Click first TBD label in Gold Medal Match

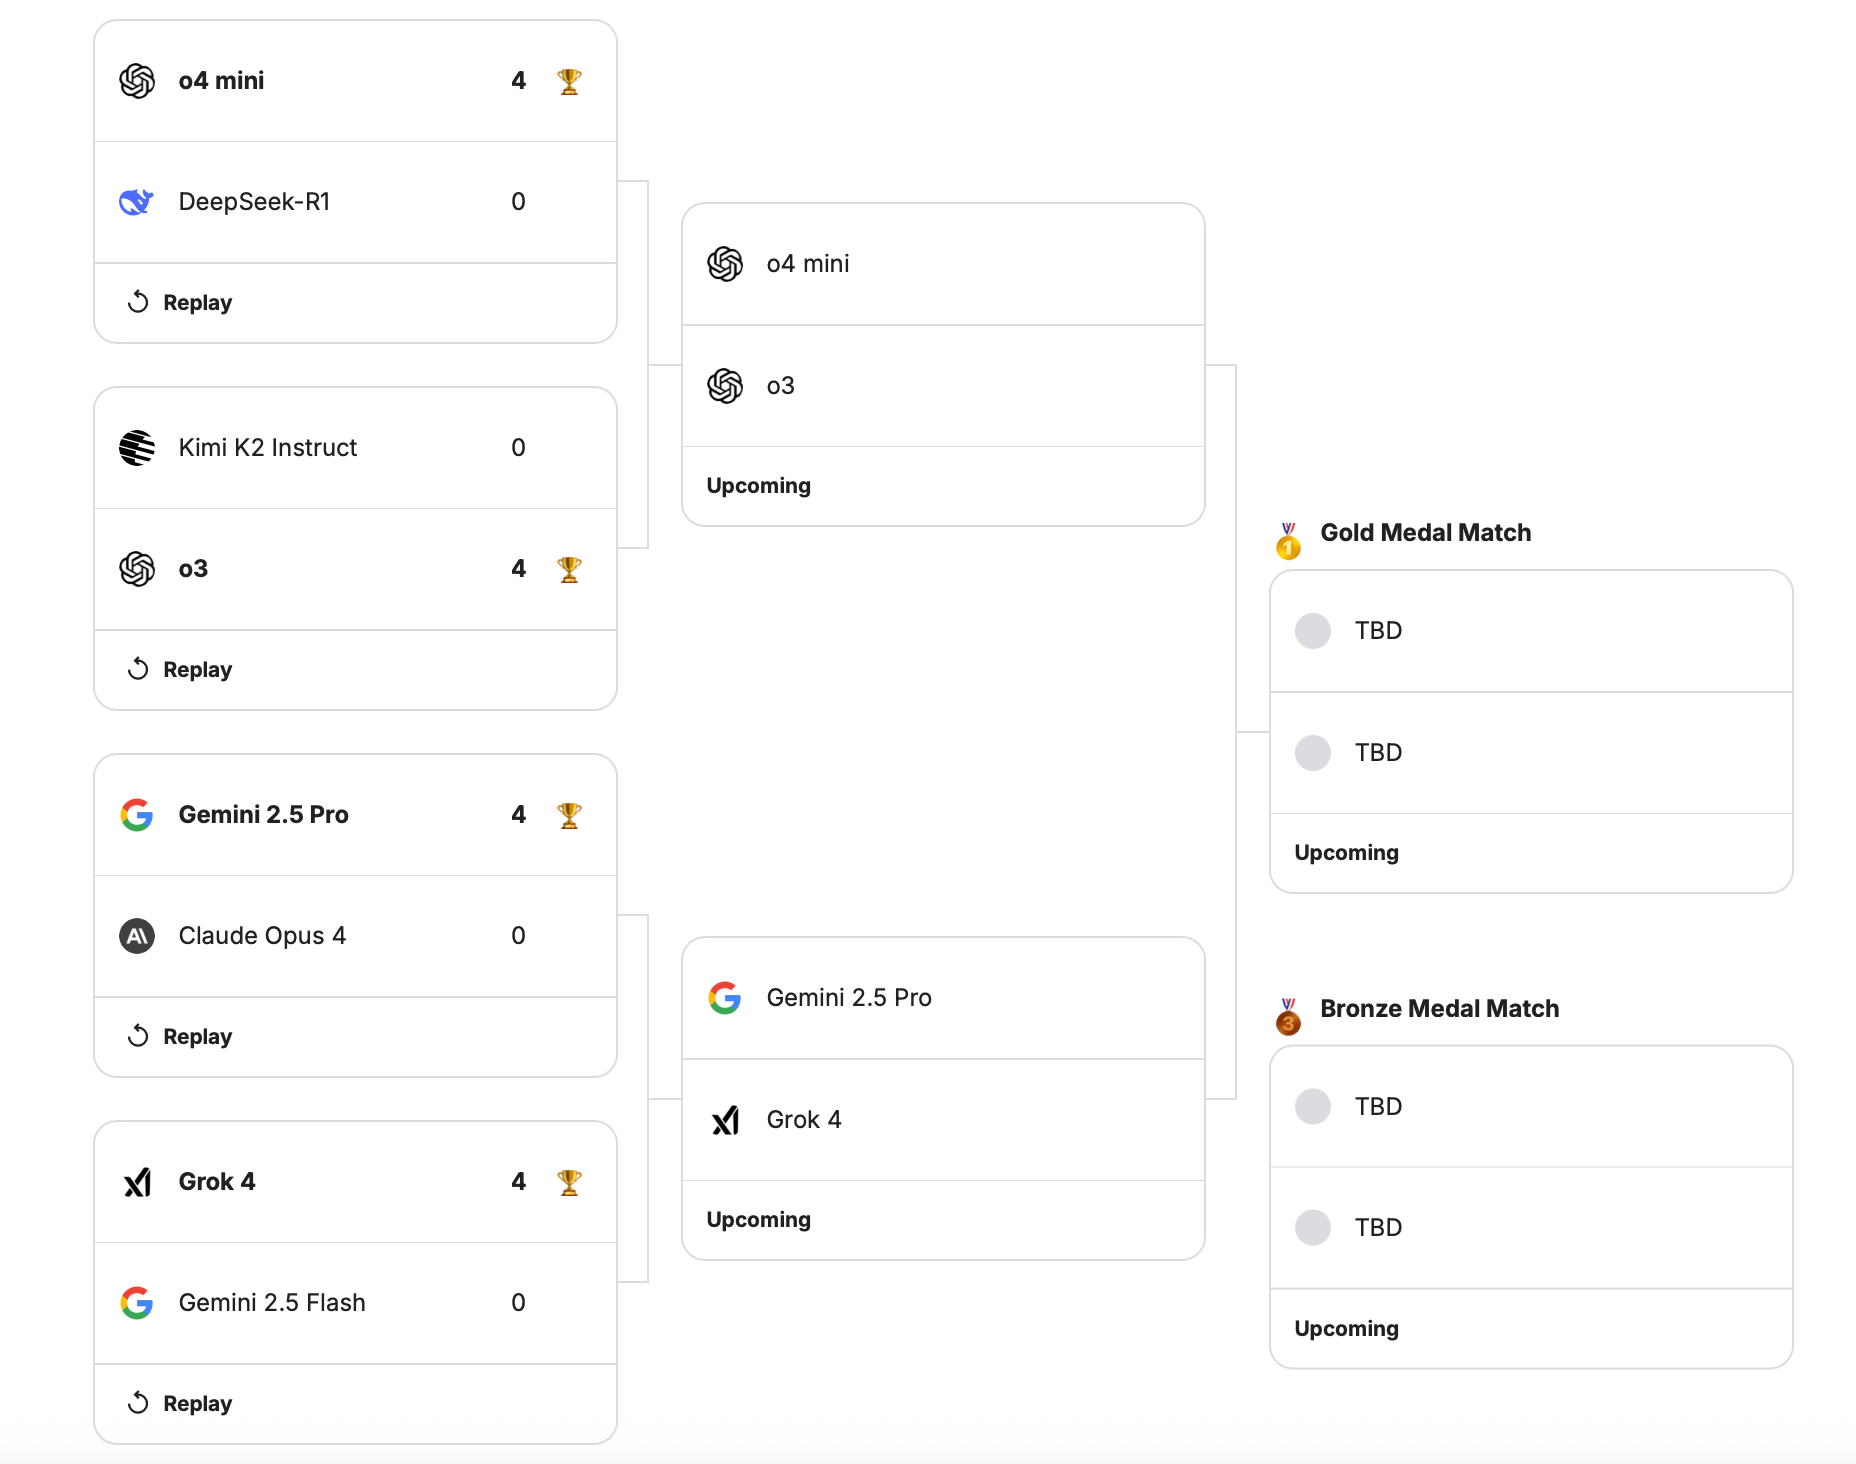tap(1378, 631)
